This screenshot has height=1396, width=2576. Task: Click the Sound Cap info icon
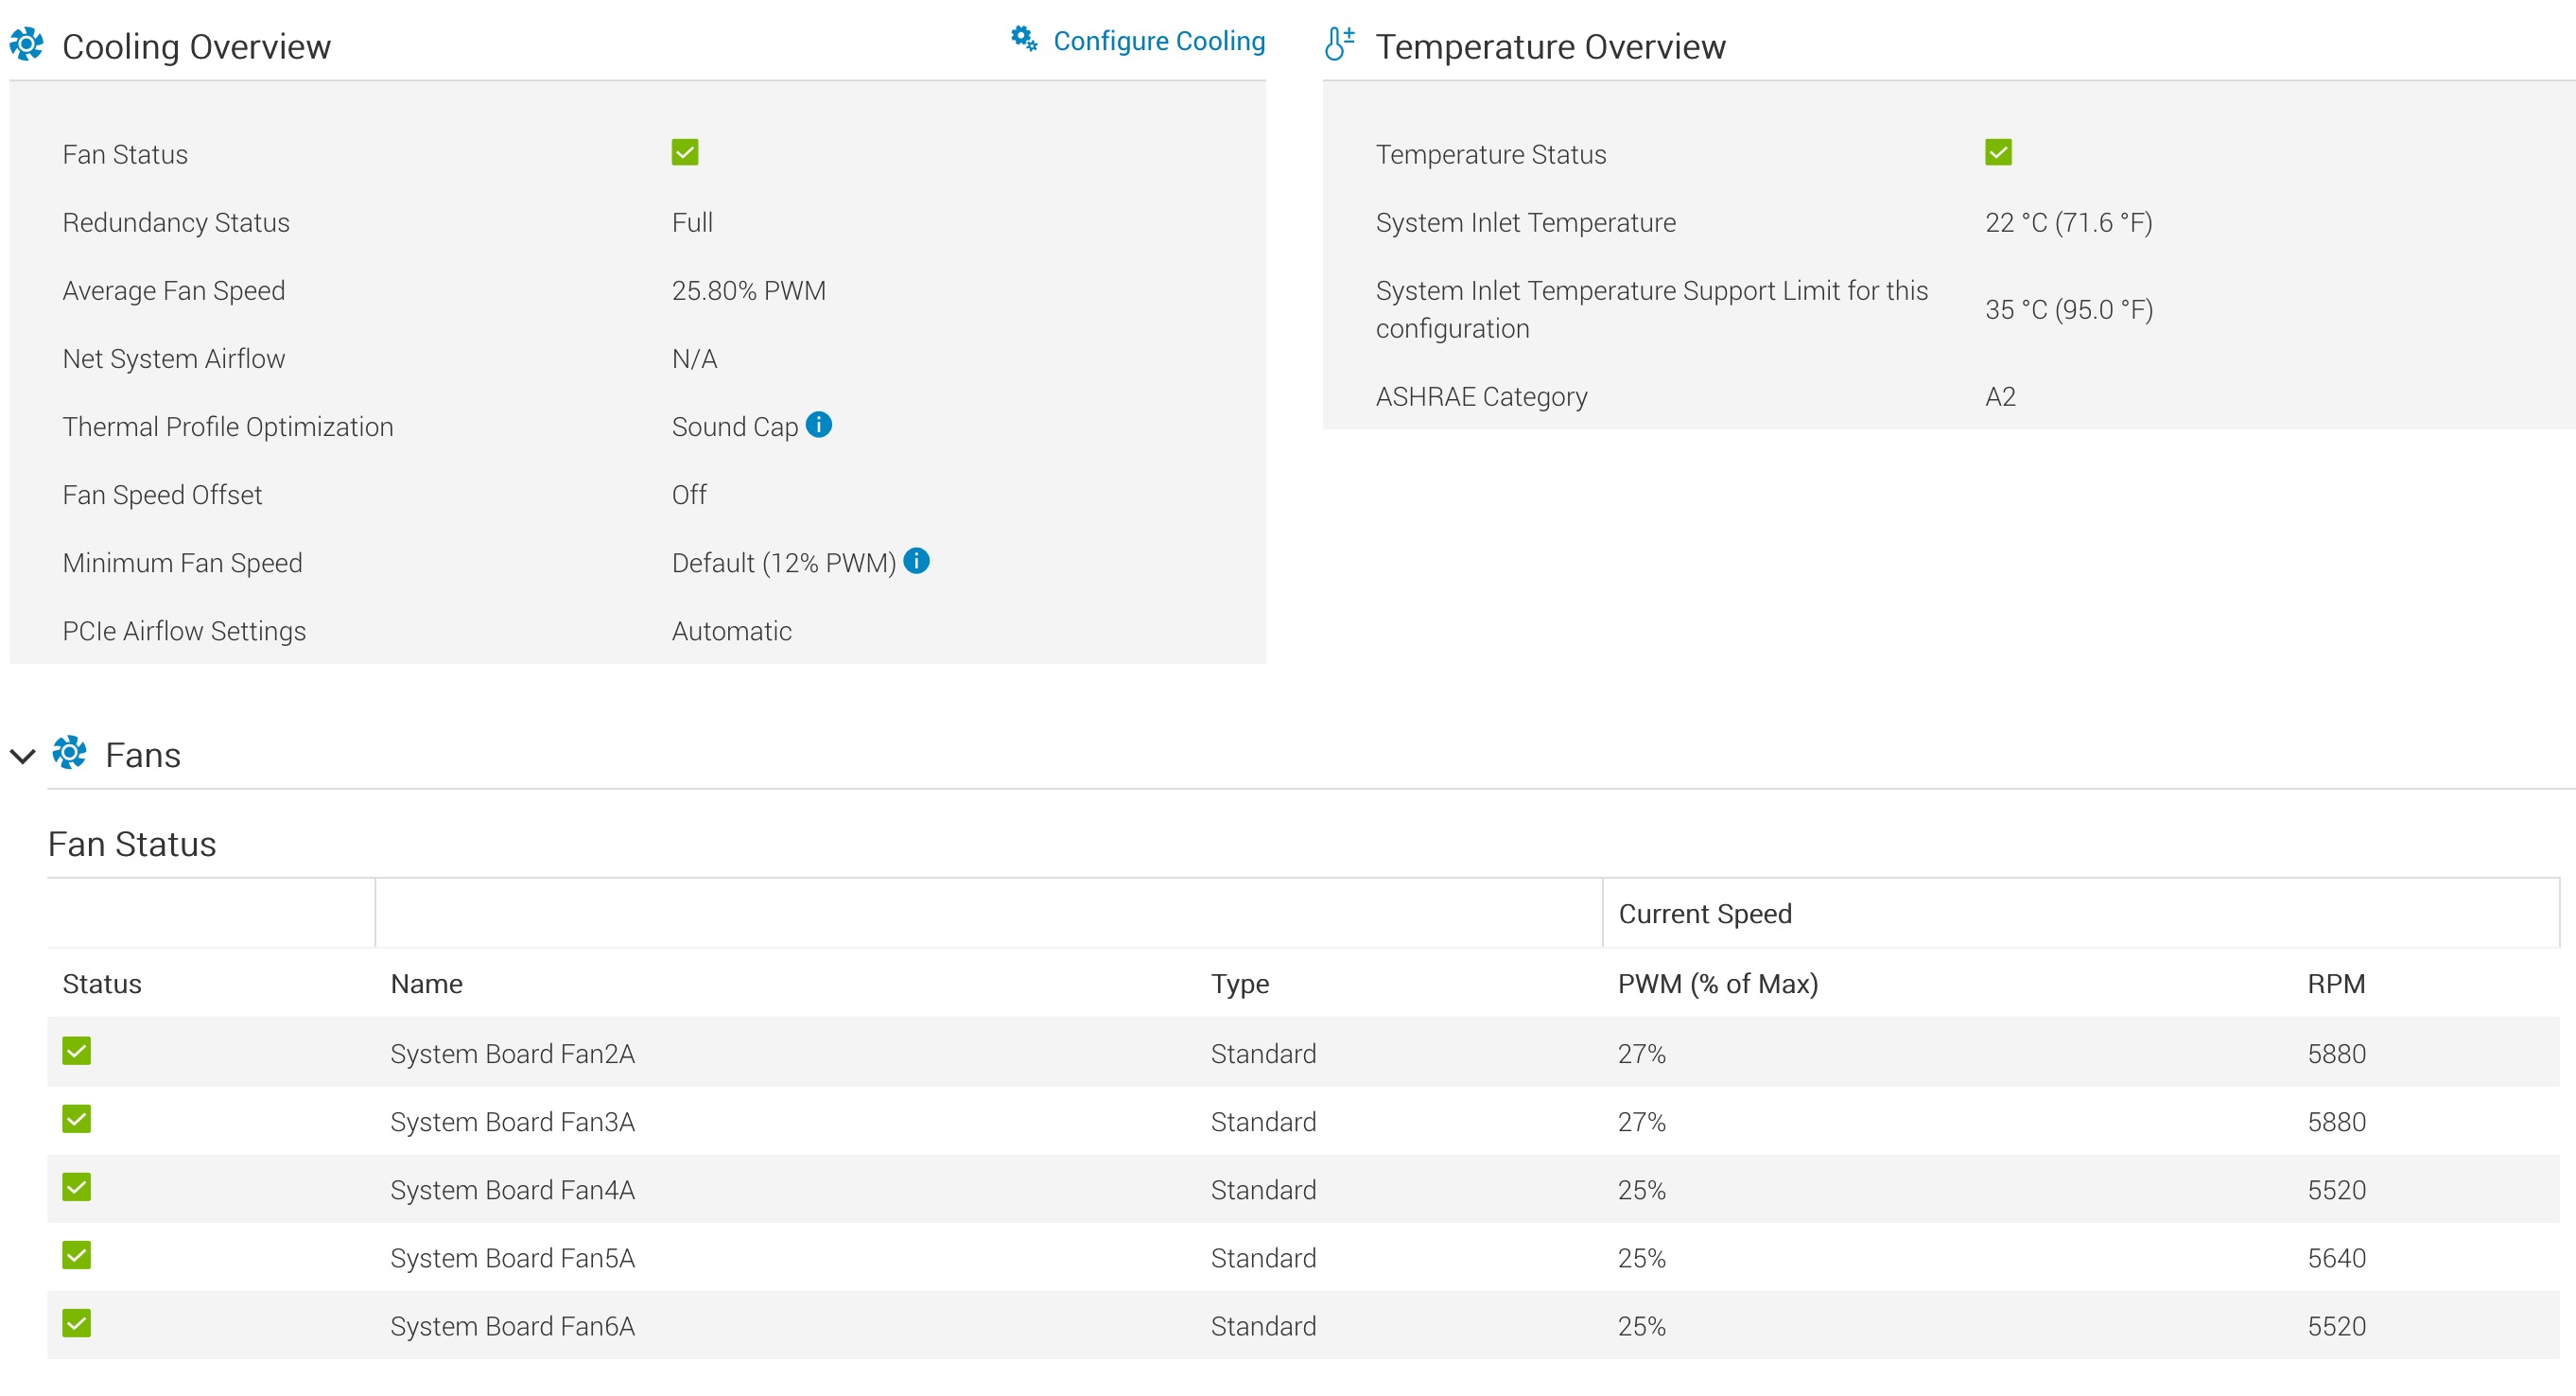[x=818, y=425]
